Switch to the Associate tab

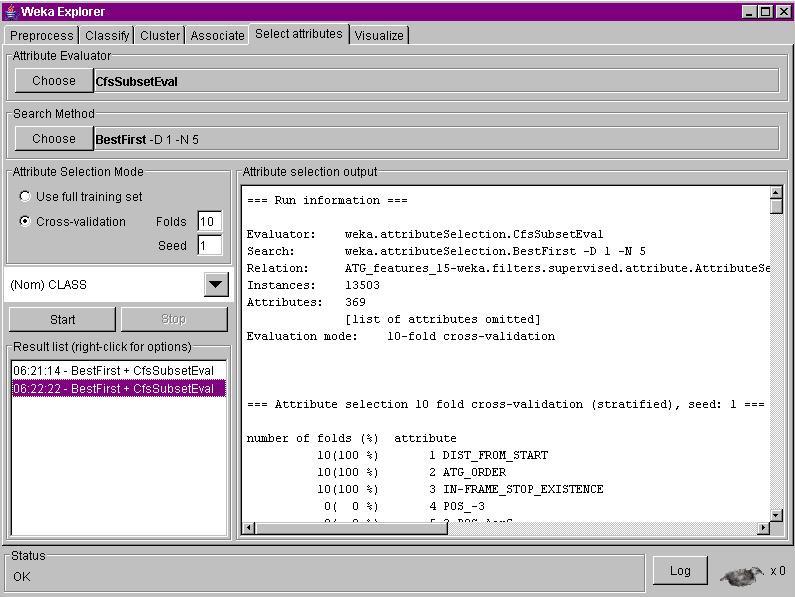217,36
